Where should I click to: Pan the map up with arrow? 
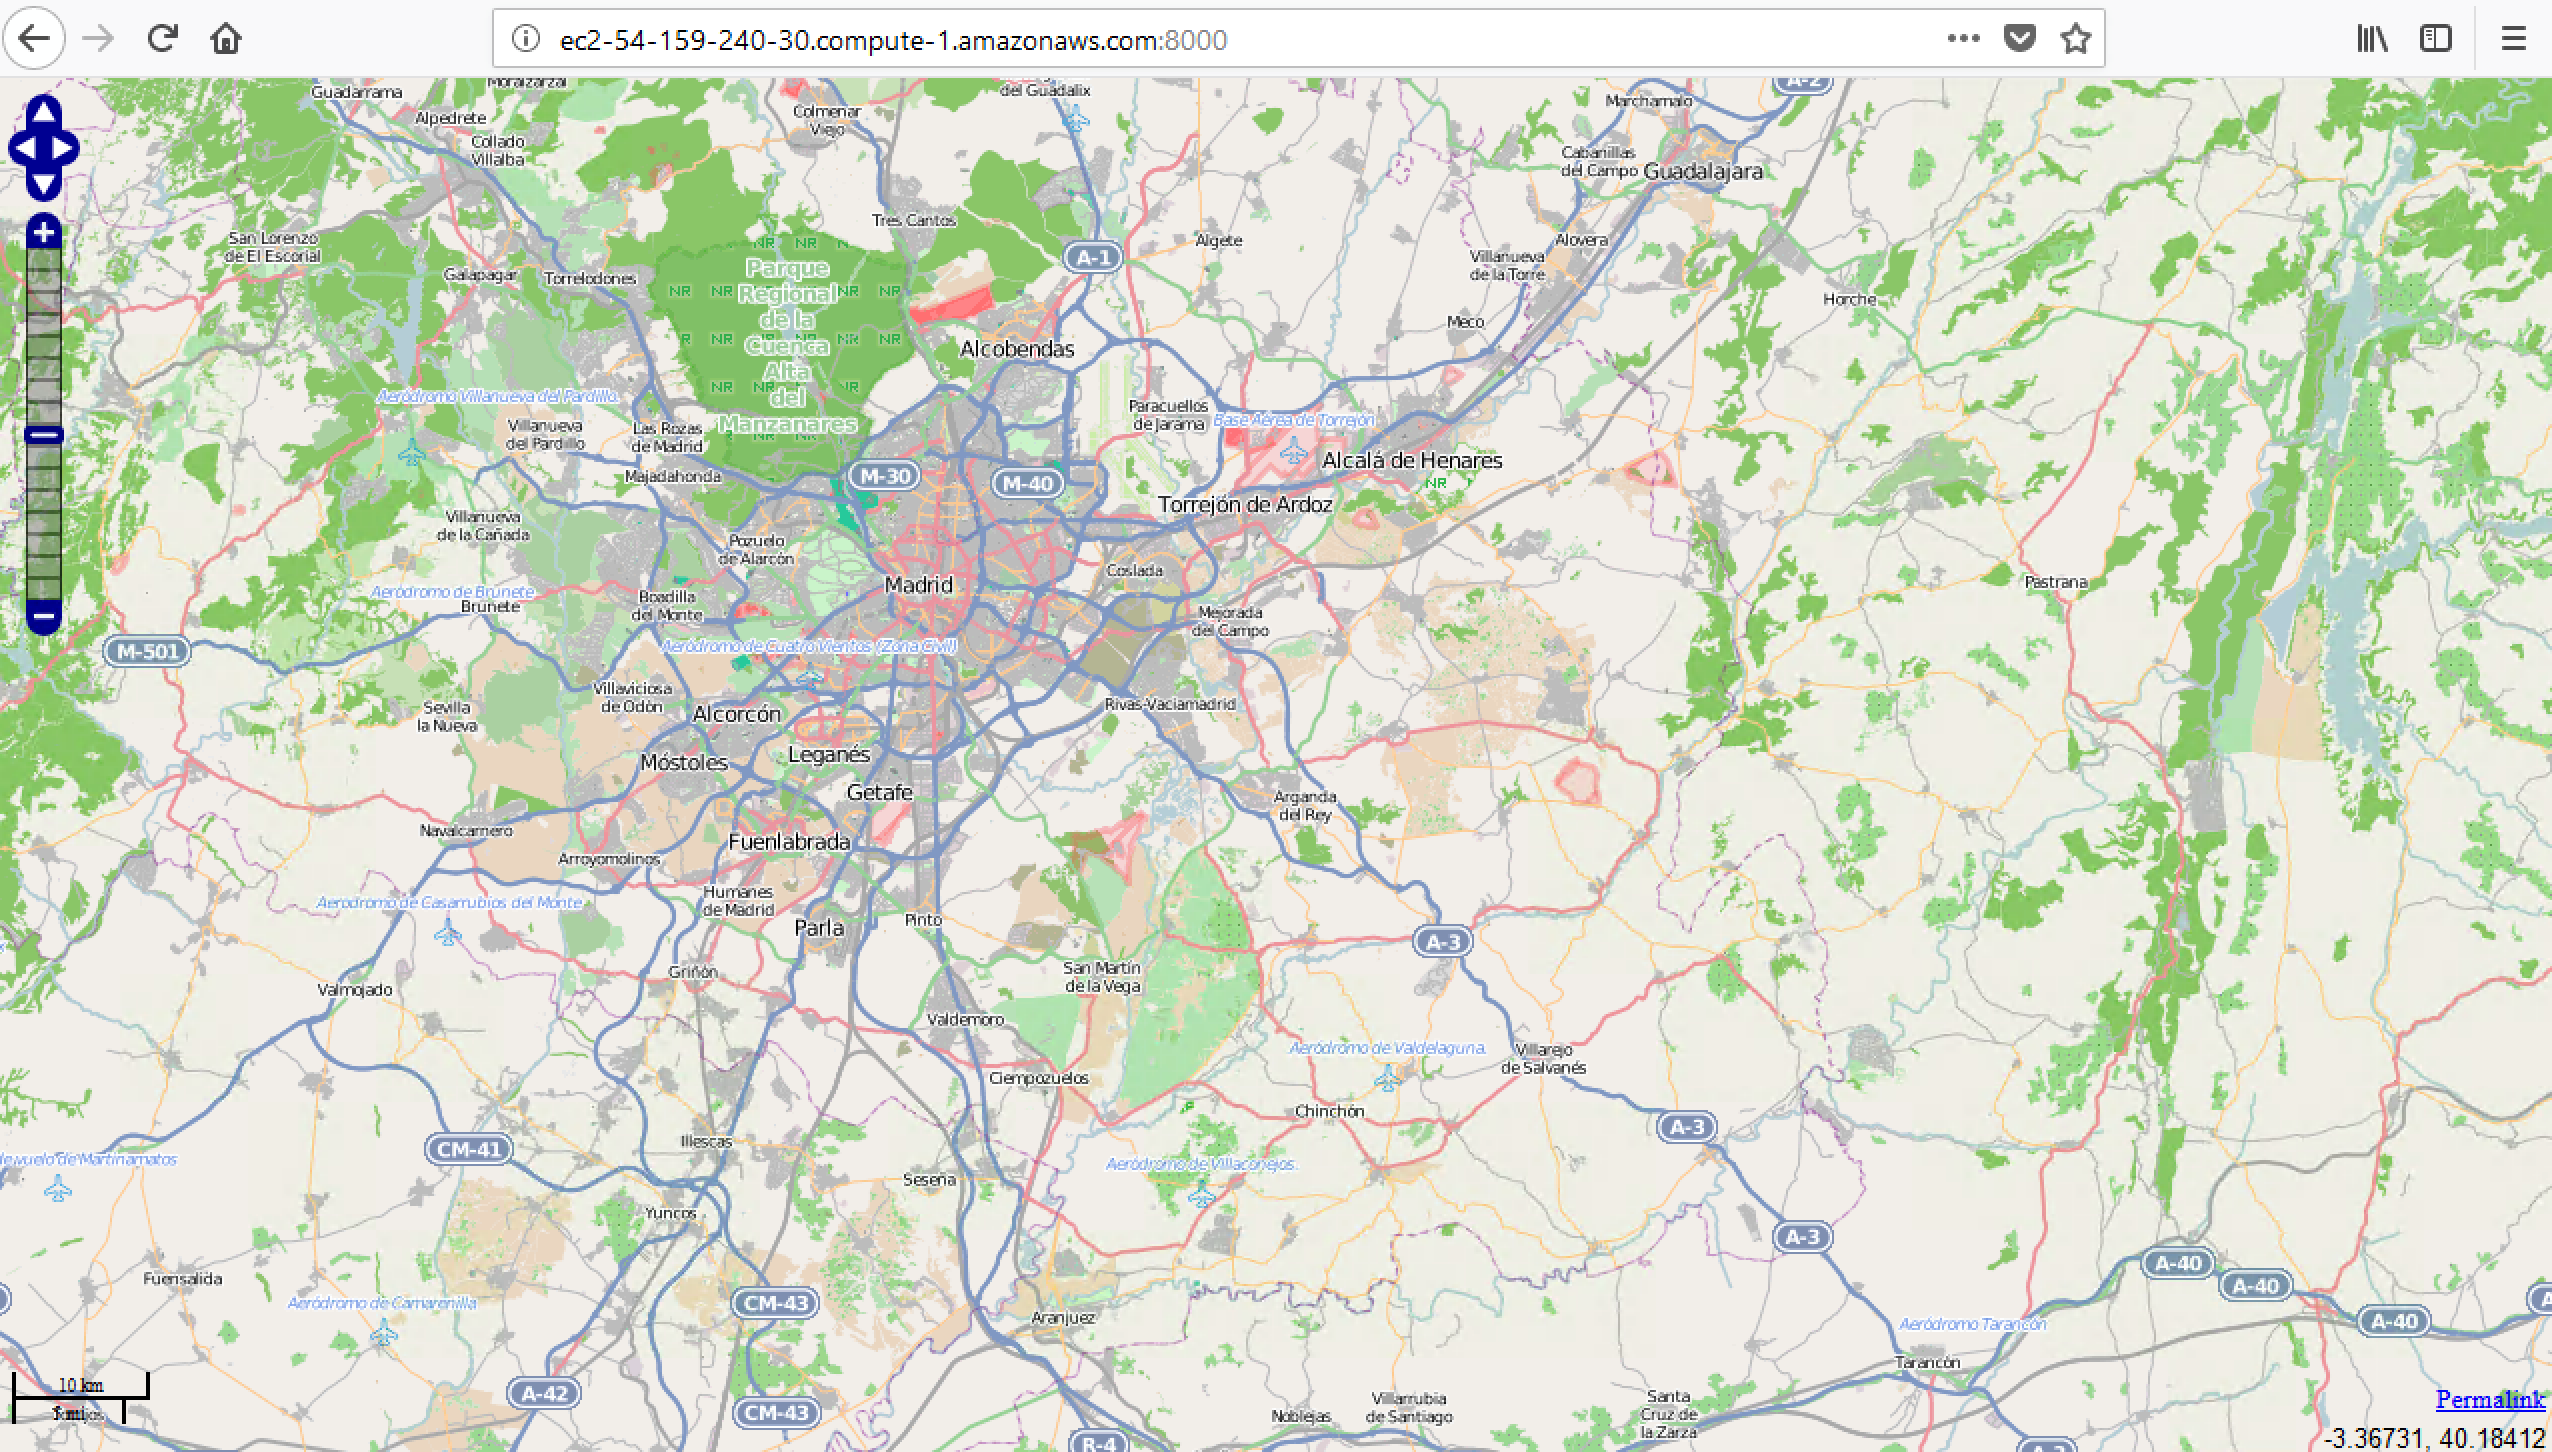tap(43, 112)
